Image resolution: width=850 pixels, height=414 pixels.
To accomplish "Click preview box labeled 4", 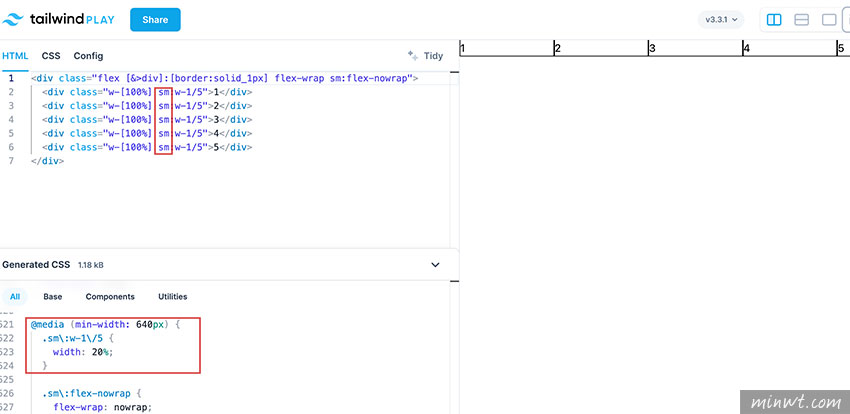I will click(789, 48).
